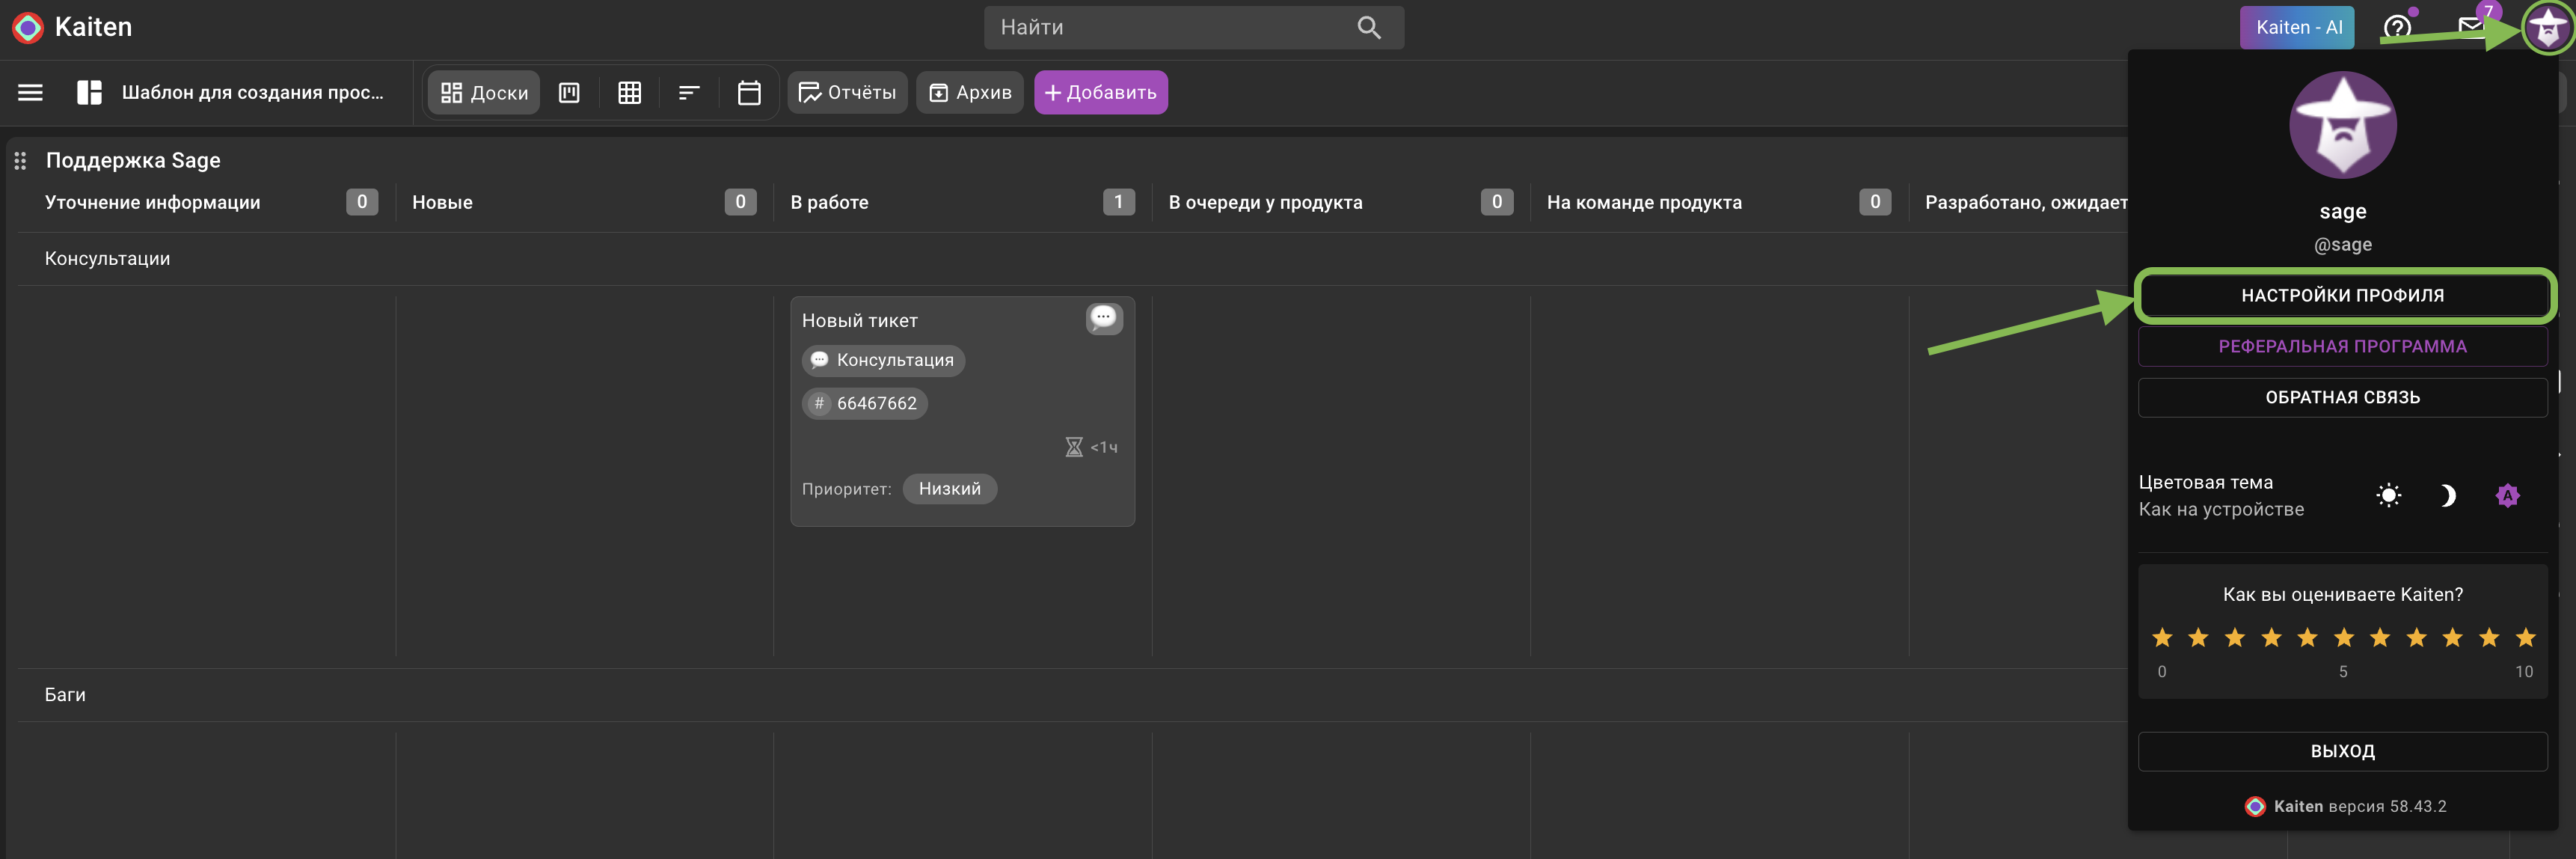Image resolution: width=2576 pixels, height=859 pixels.
Task: Select the dark moon color theme
Action: point(2447,495)
